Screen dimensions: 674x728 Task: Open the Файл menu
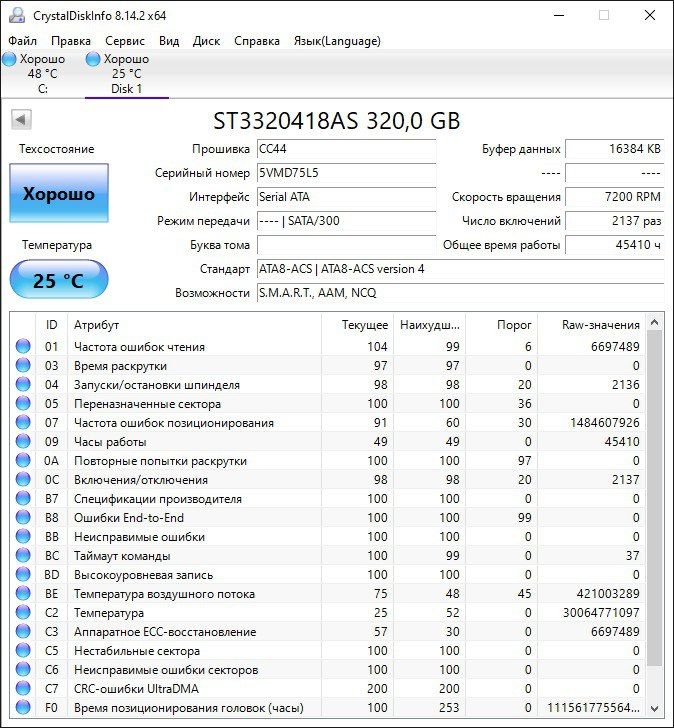coord(22,41)
